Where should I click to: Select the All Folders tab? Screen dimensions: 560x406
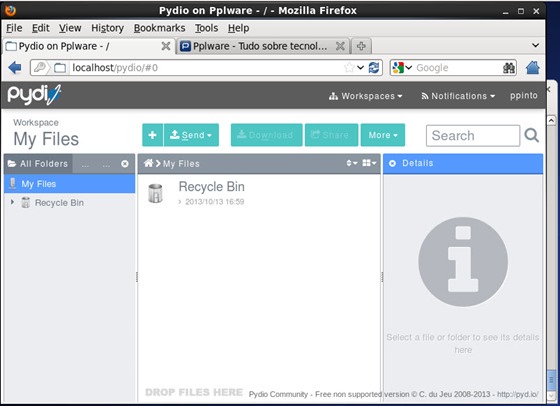point(38,164)
